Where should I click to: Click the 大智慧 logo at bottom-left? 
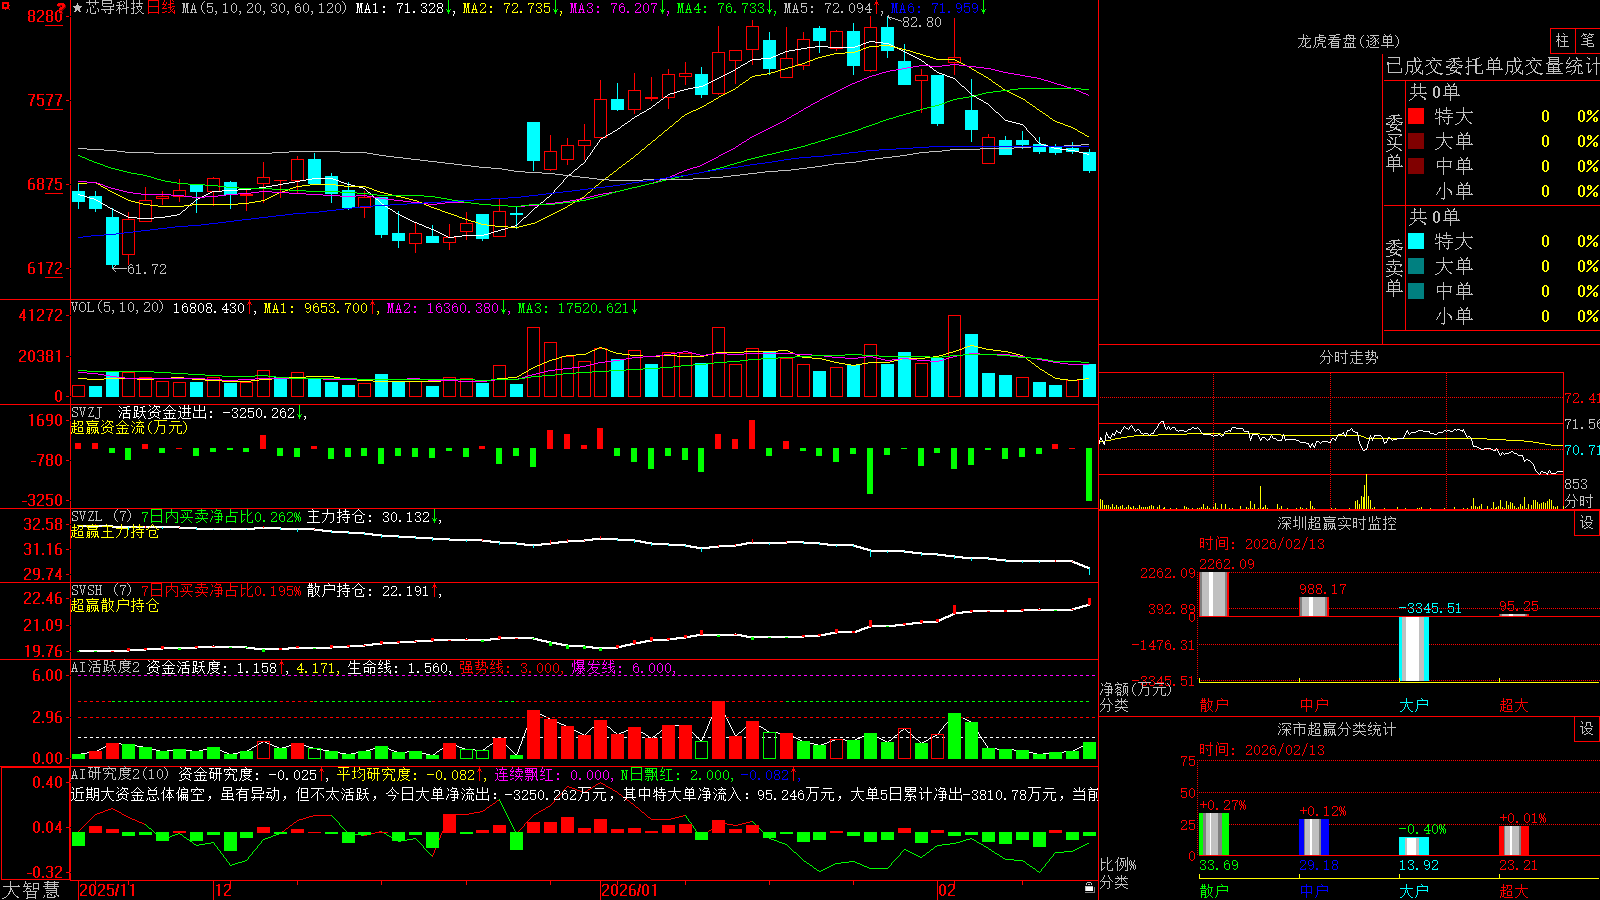point(31,889)
